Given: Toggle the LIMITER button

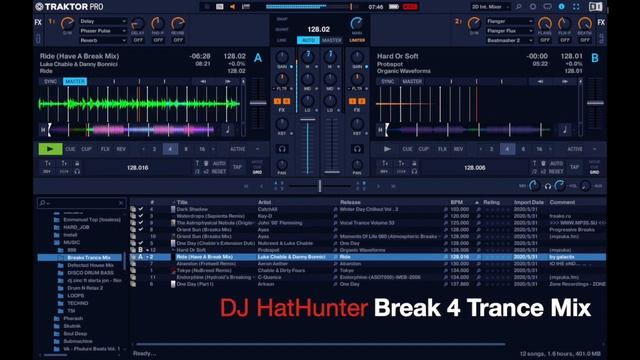Looking at the screenshot, I should [x=357, y=40].
